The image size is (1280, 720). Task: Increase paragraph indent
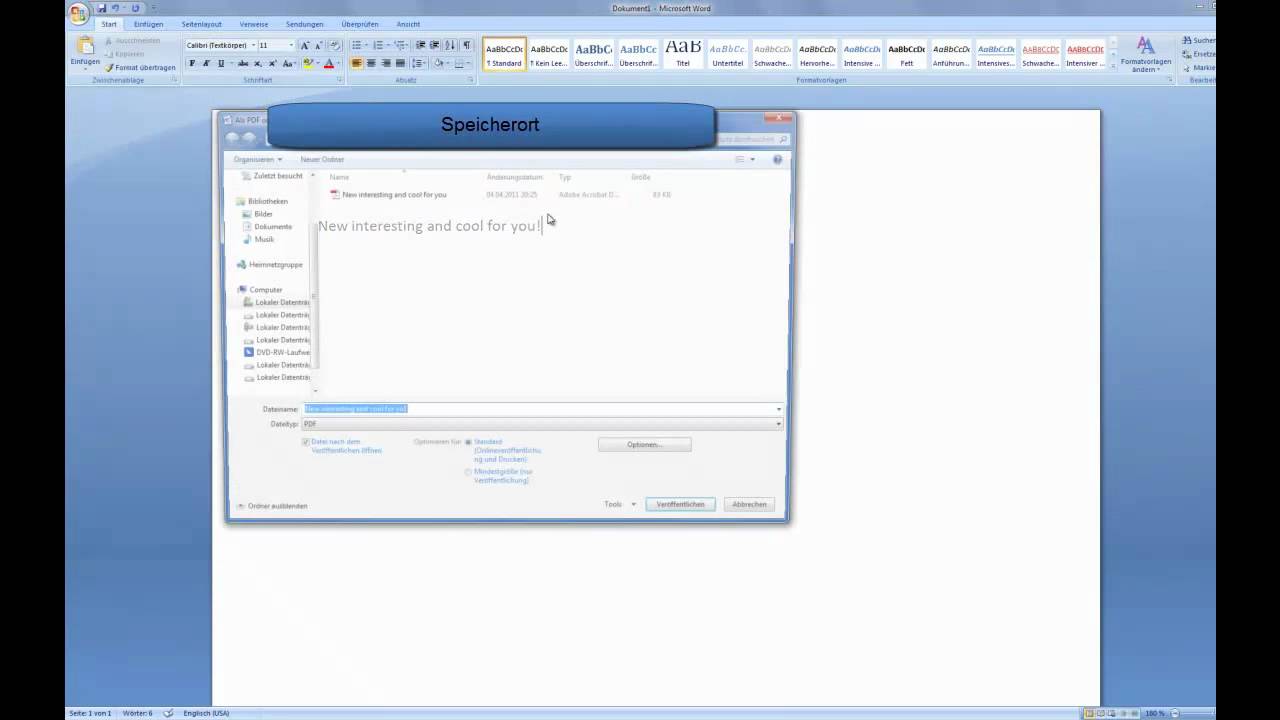(x=435, y=45)
